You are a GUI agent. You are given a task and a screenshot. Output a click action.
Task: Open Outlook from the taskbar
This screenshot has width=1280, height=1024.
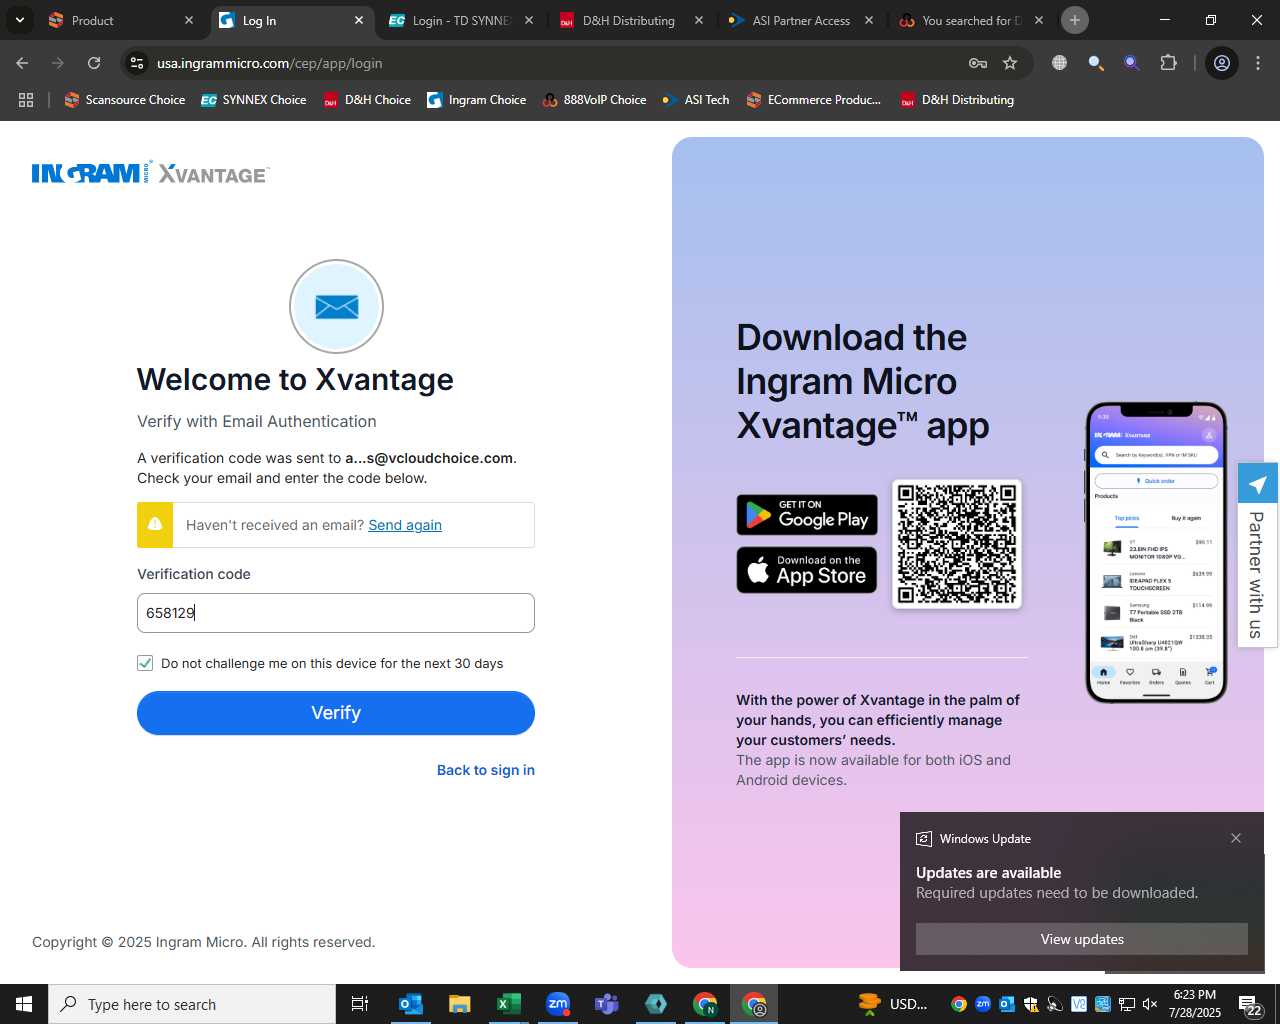click(x=411, y=1004)
